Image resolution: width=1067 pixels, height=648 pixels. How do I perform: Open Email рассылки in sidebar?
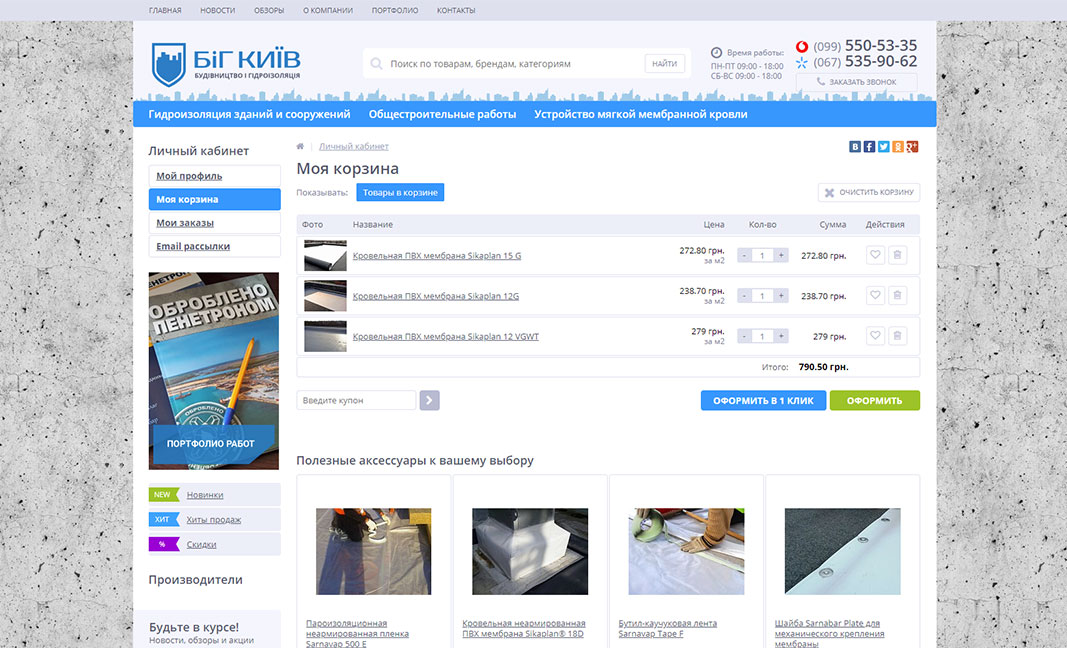214,246
